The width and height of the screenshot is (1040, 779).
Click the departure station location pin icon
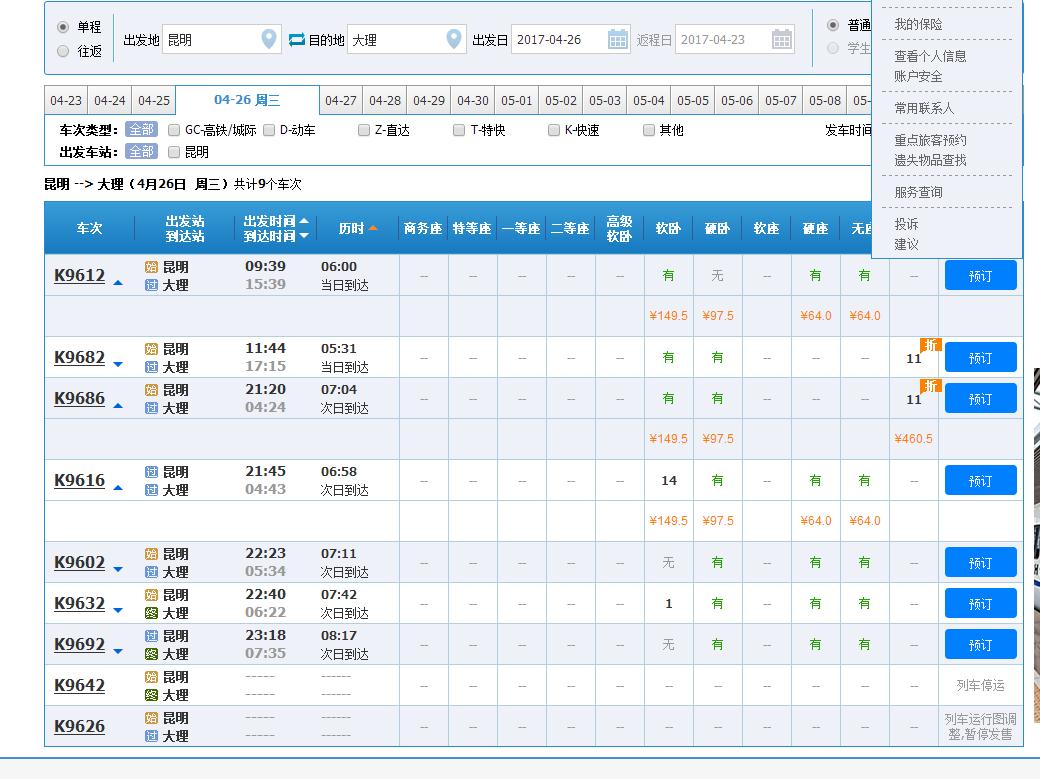pyautogui.click(x=269, y=39)
